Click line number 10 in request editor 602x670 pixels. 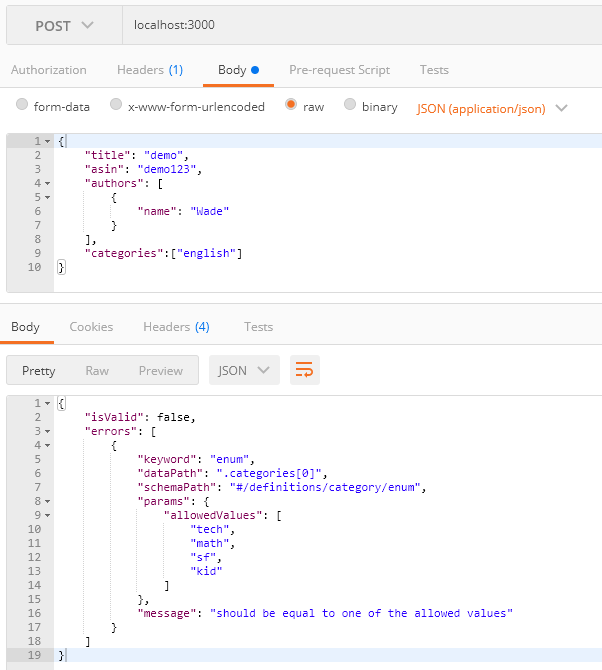tap(34, 267)
